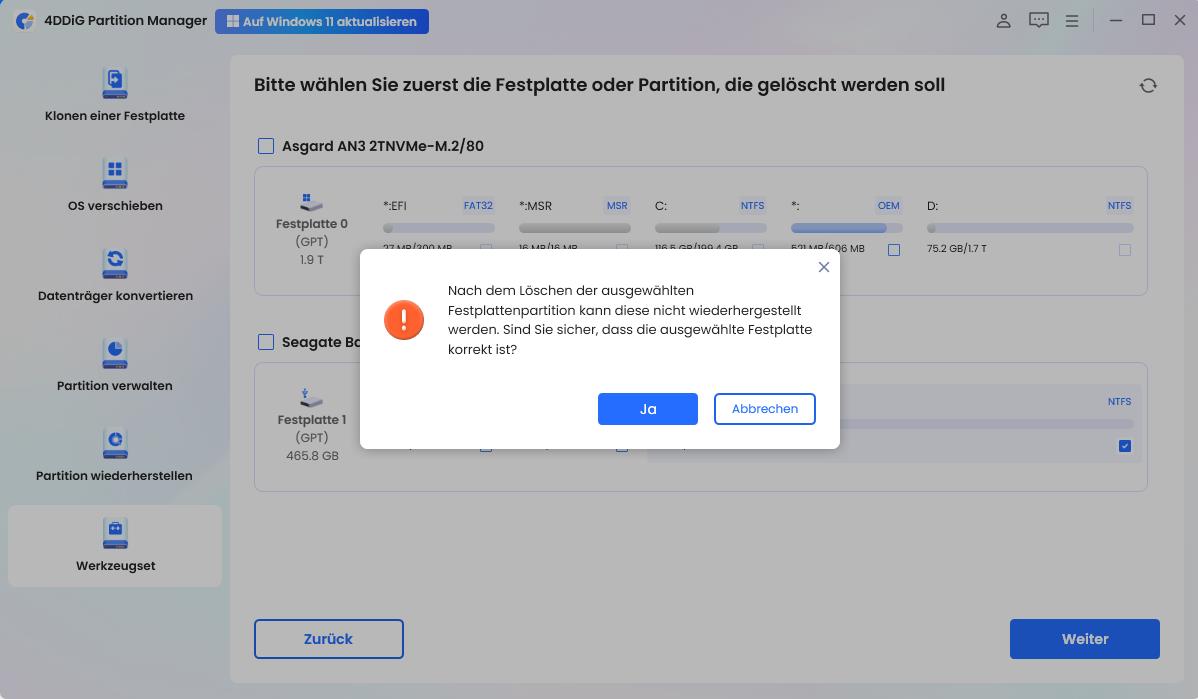The width and height of the screenshot is (1198, 699).
Task: Select the Asgard AN3 disk checkbox
Action: click(x=266, y=145)
